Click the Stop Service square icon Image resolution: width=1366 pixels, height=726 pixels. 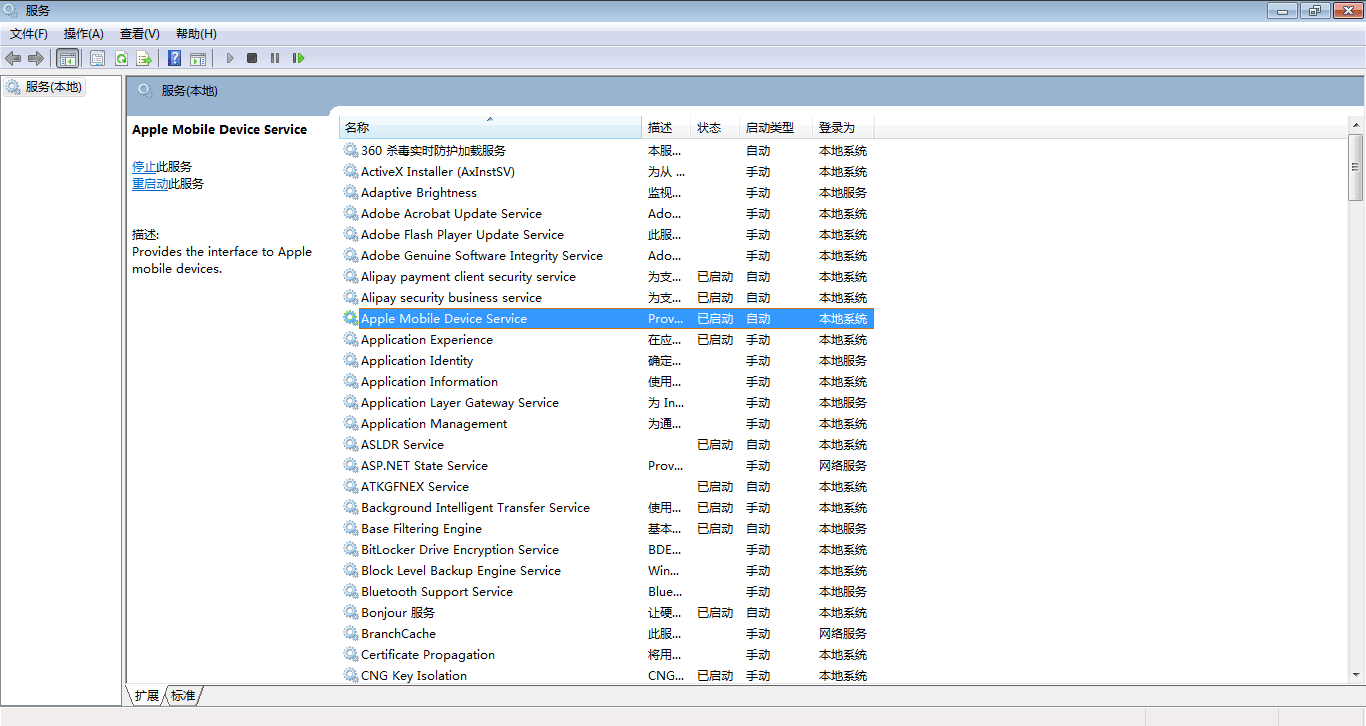252,58
